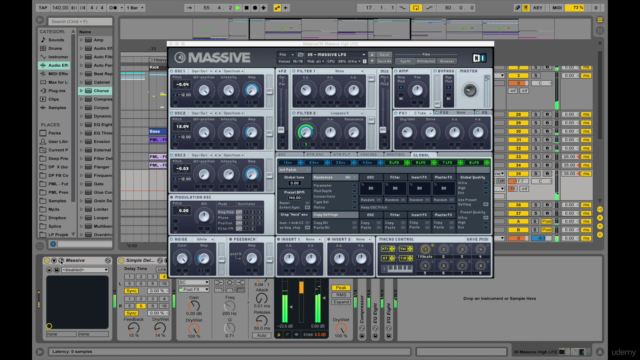Click the Simple Delay Feedback knob
Image resolution: width=640 pixels, height=360 pixels.
[x=134, y=327]
